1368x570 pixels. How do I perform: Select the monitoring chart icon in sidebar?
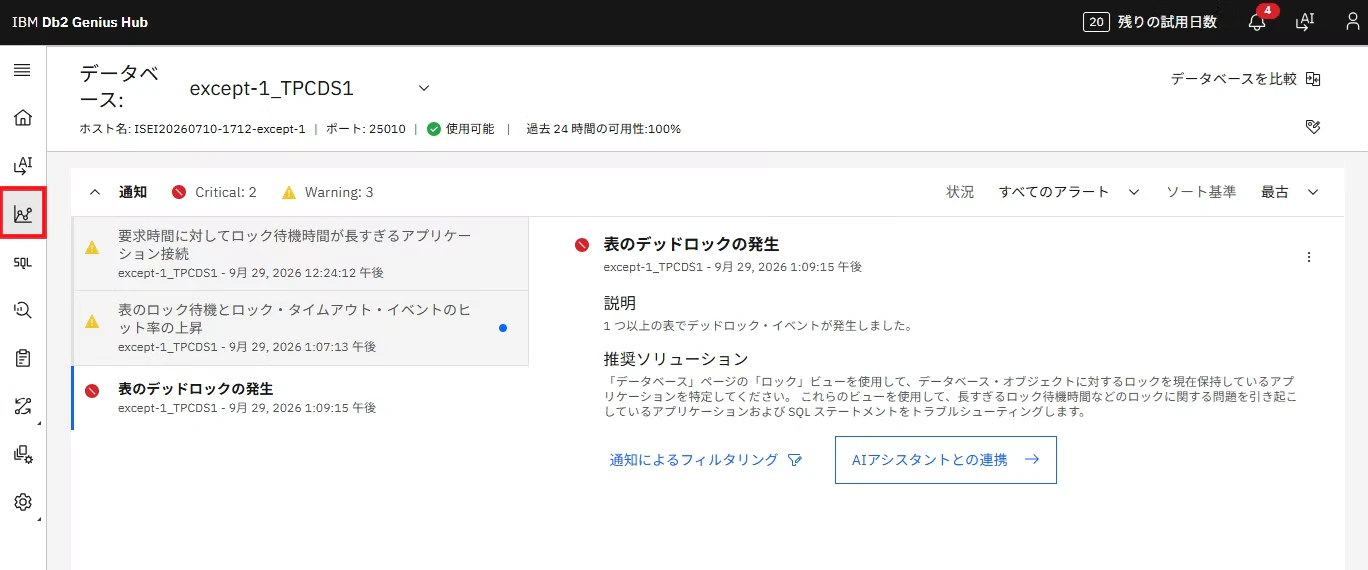[x=22, y=213]
